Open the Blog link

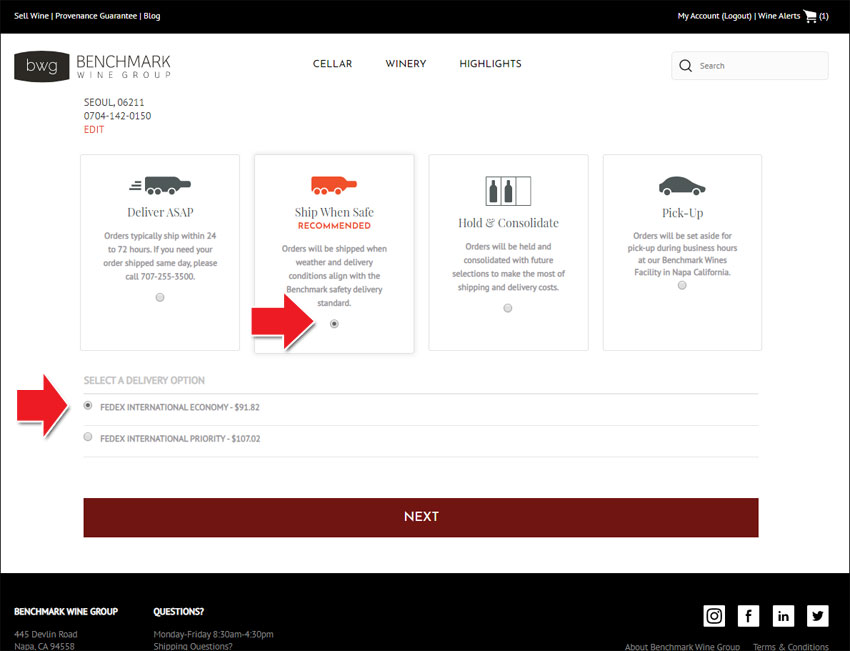tap(152, 16)
